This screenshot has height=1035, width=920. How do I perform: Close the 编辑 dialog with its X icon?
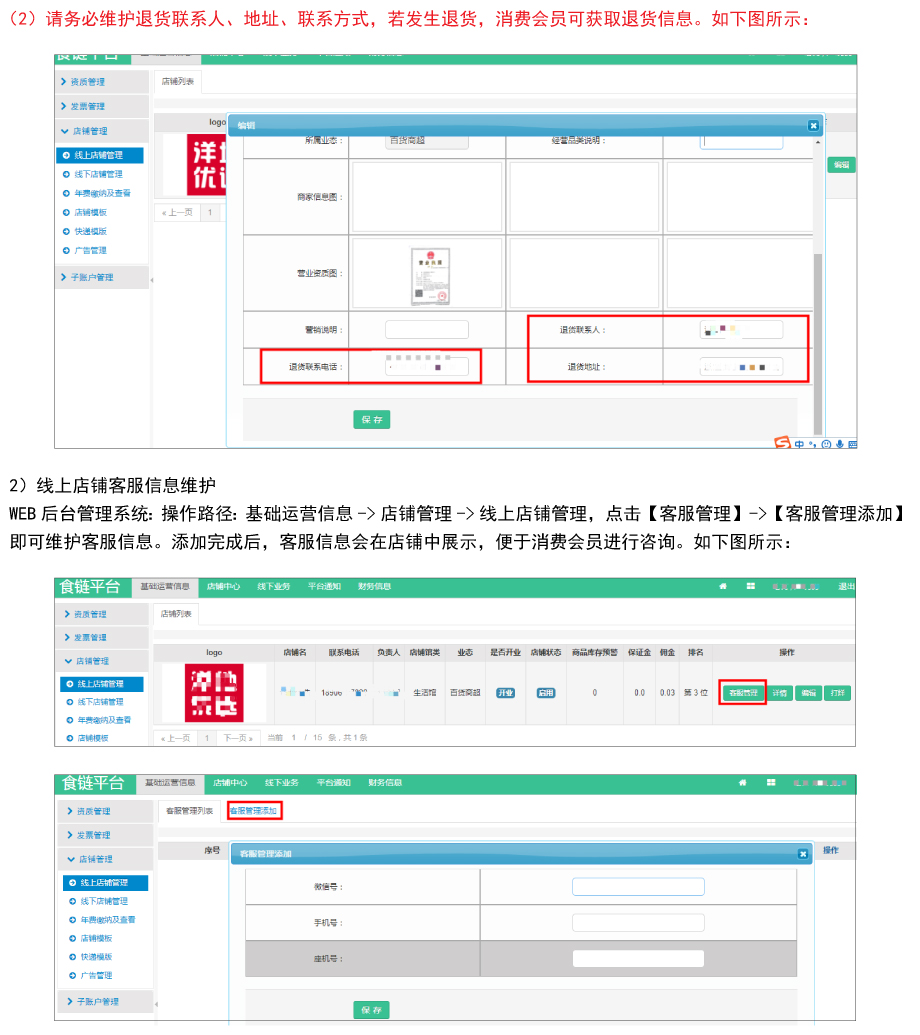[x=813, y=125]
